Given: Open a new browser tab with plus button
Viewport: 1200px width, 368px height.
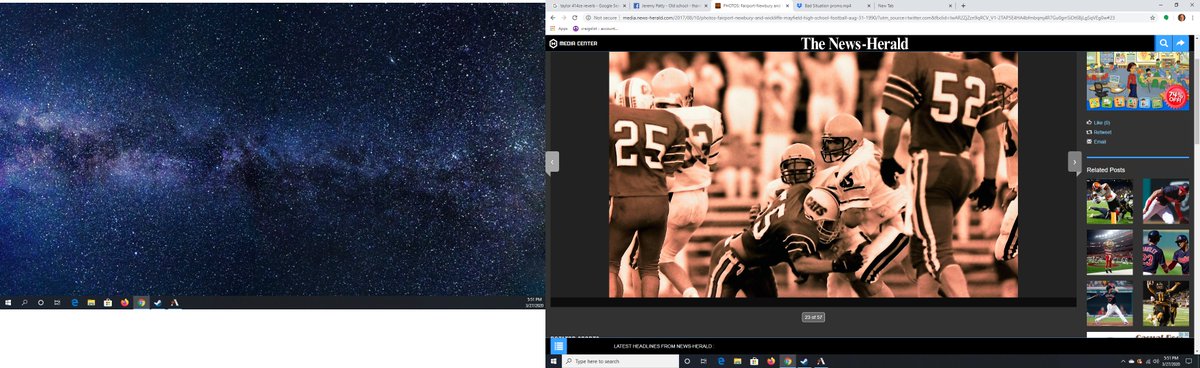Looking at the screenshot, I should tap(963, 6).
